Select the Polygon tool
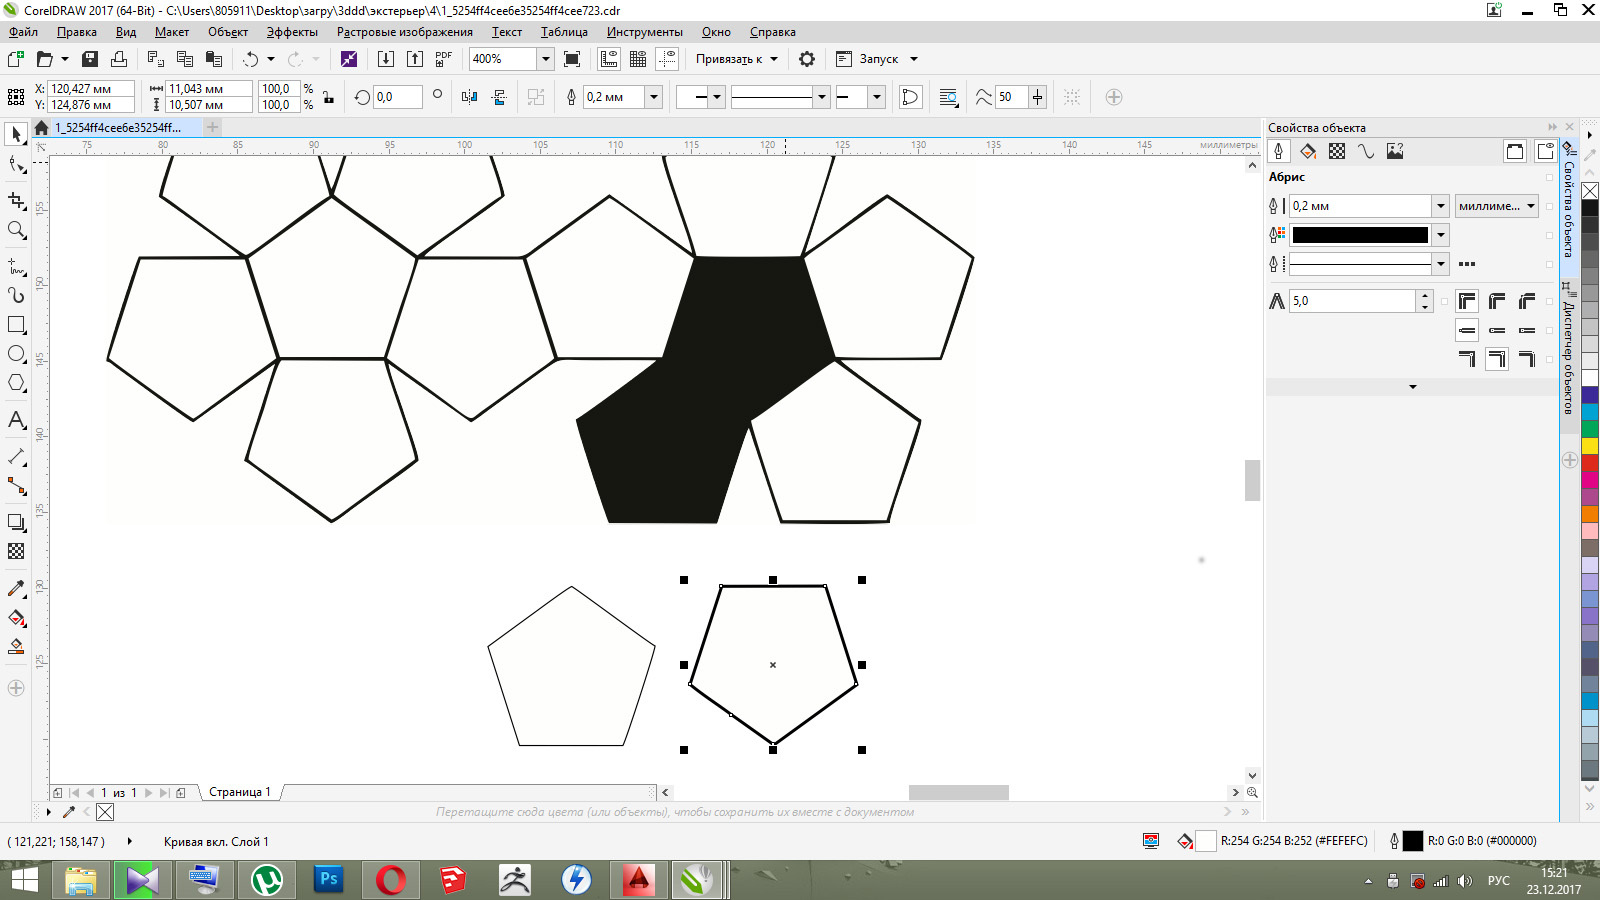Viewport: 1600px width, 900px height. tap(16, 383)
